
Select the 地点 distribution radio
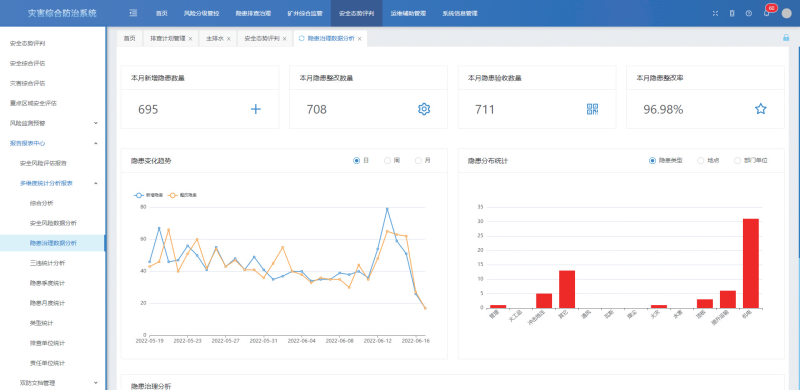click(x=701, y=161)
